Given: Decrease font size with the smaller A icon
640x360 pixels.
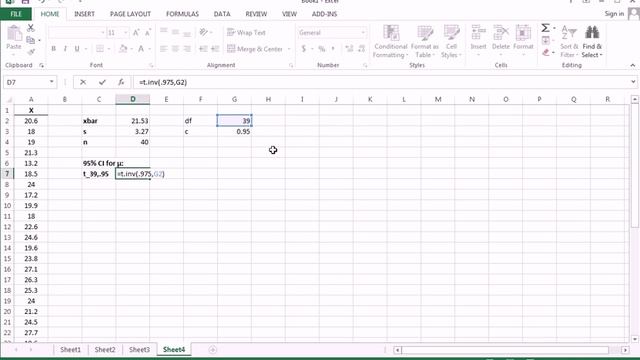Looking at the screenshot, I should pos(148,33).
